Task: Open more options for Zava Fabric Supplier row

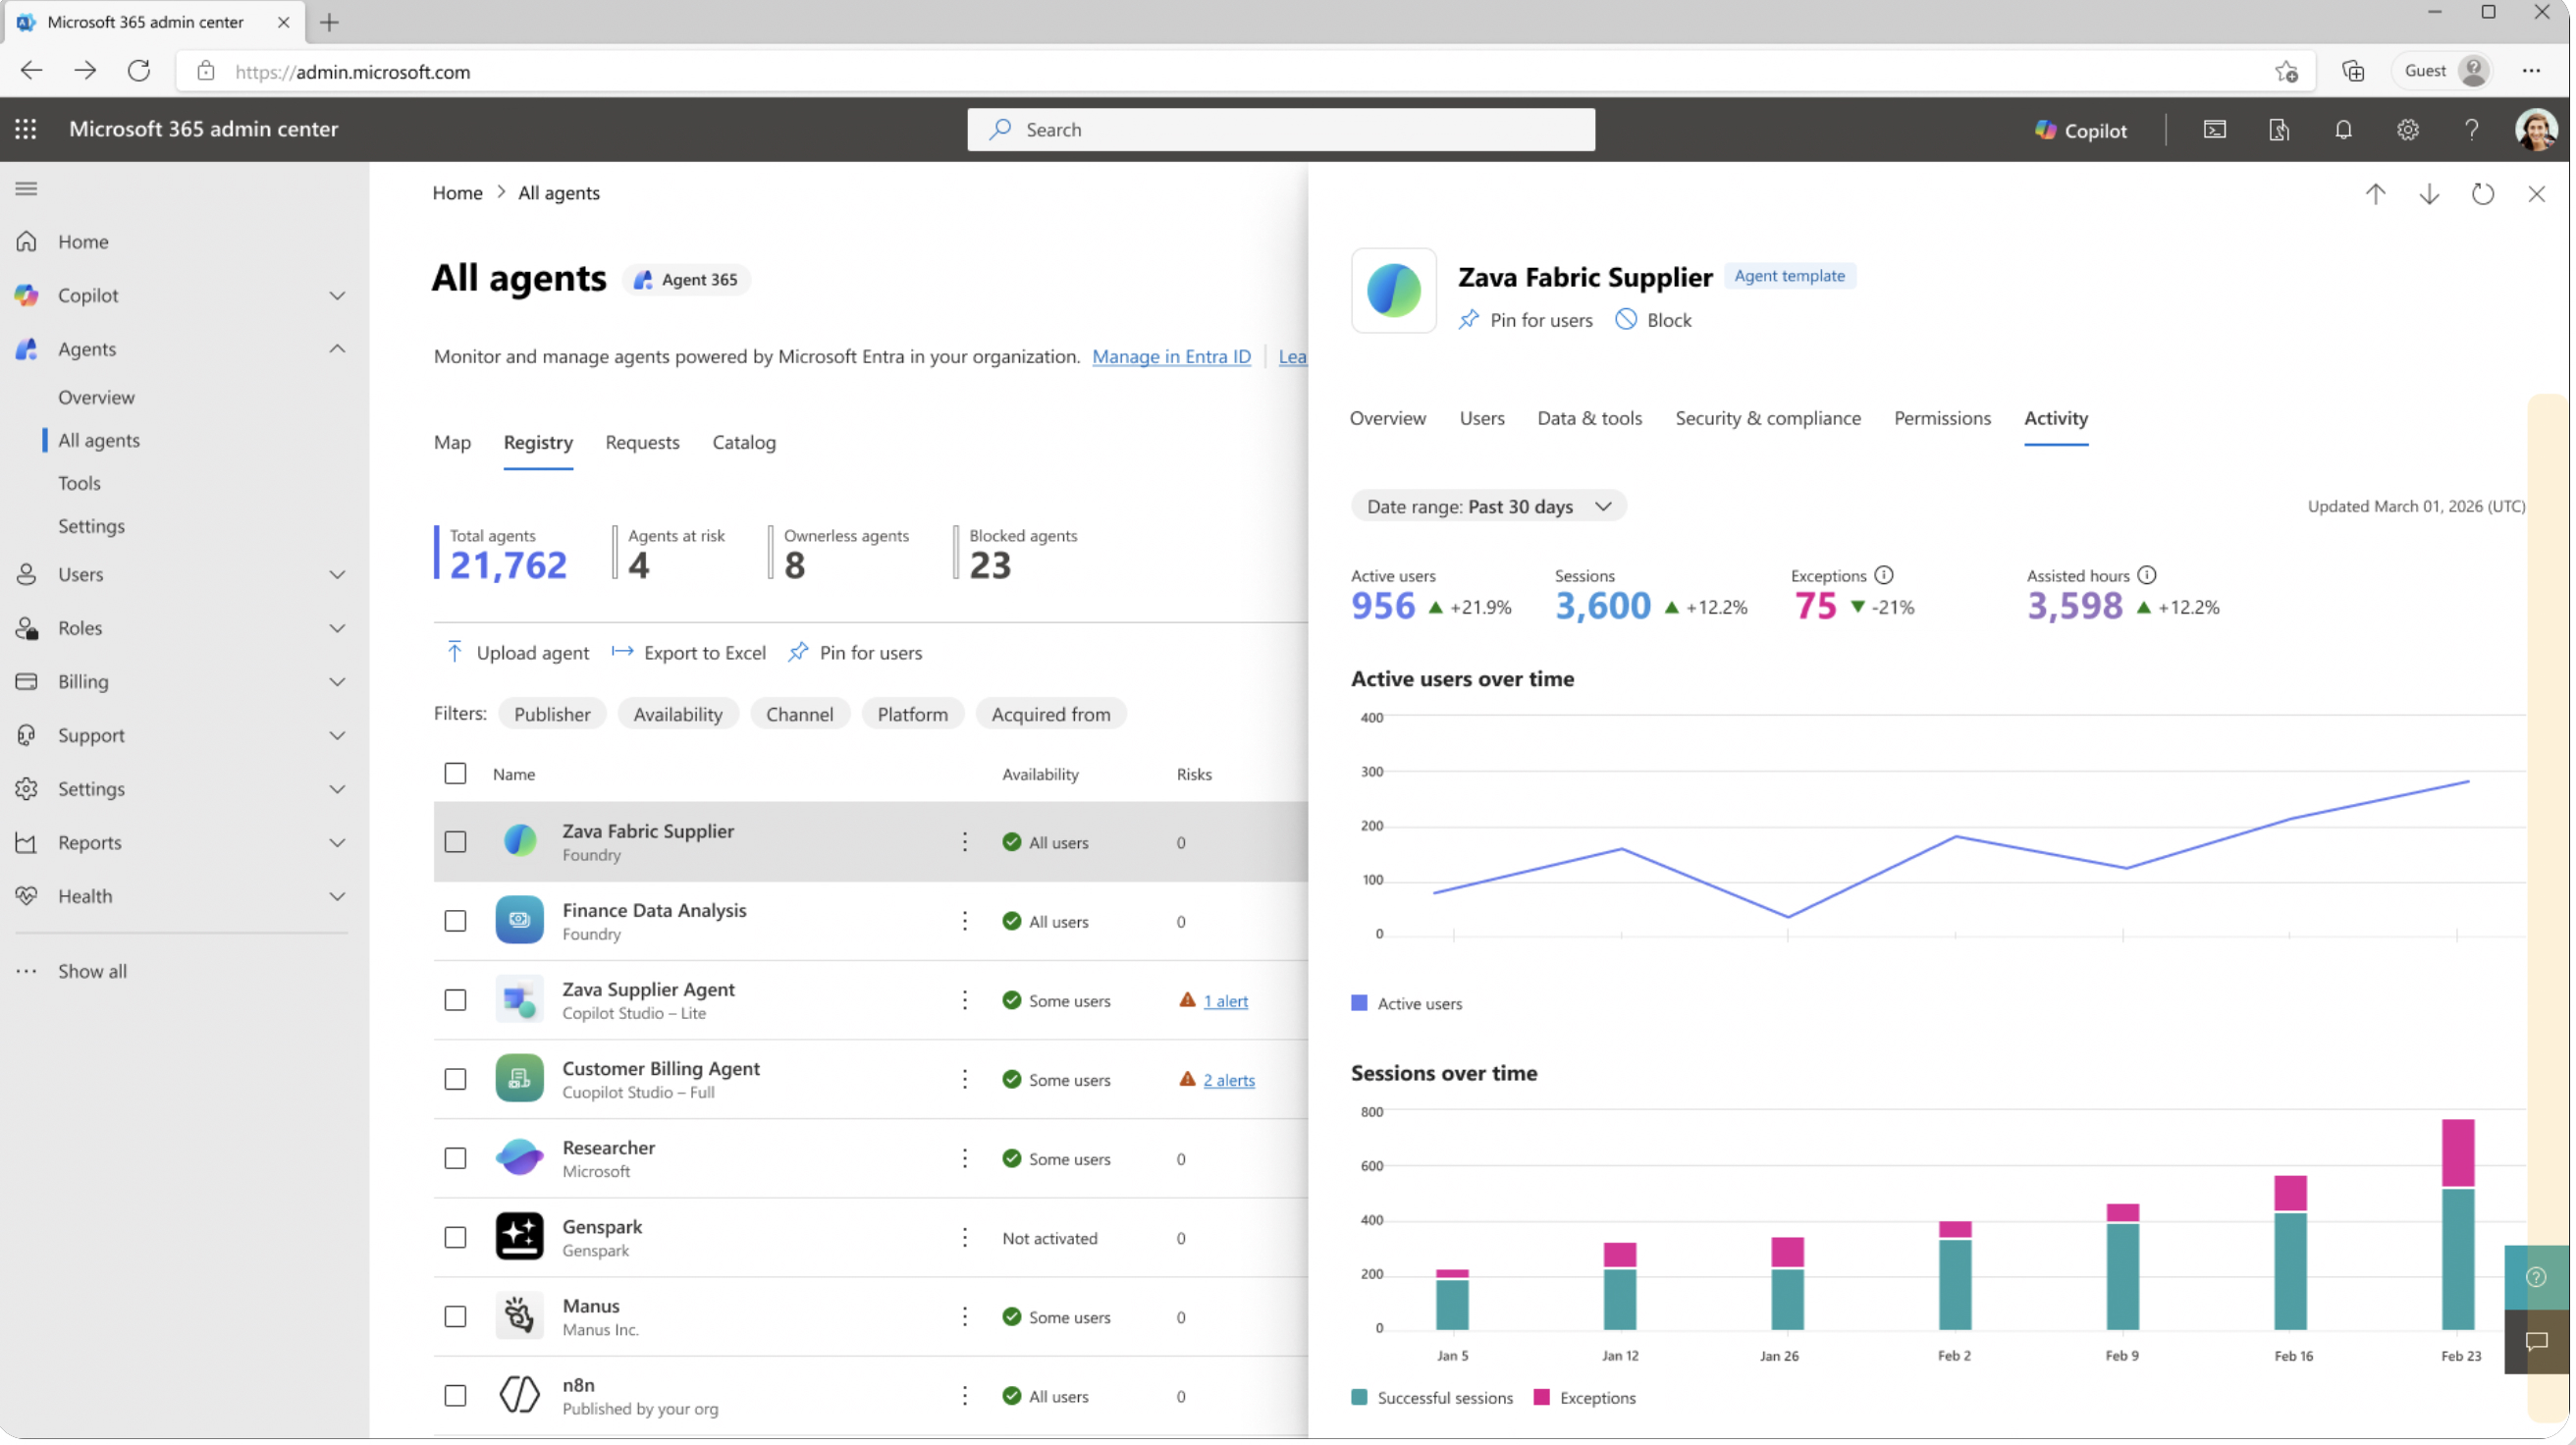Action: pyautogui.click(x=965, y=842)
